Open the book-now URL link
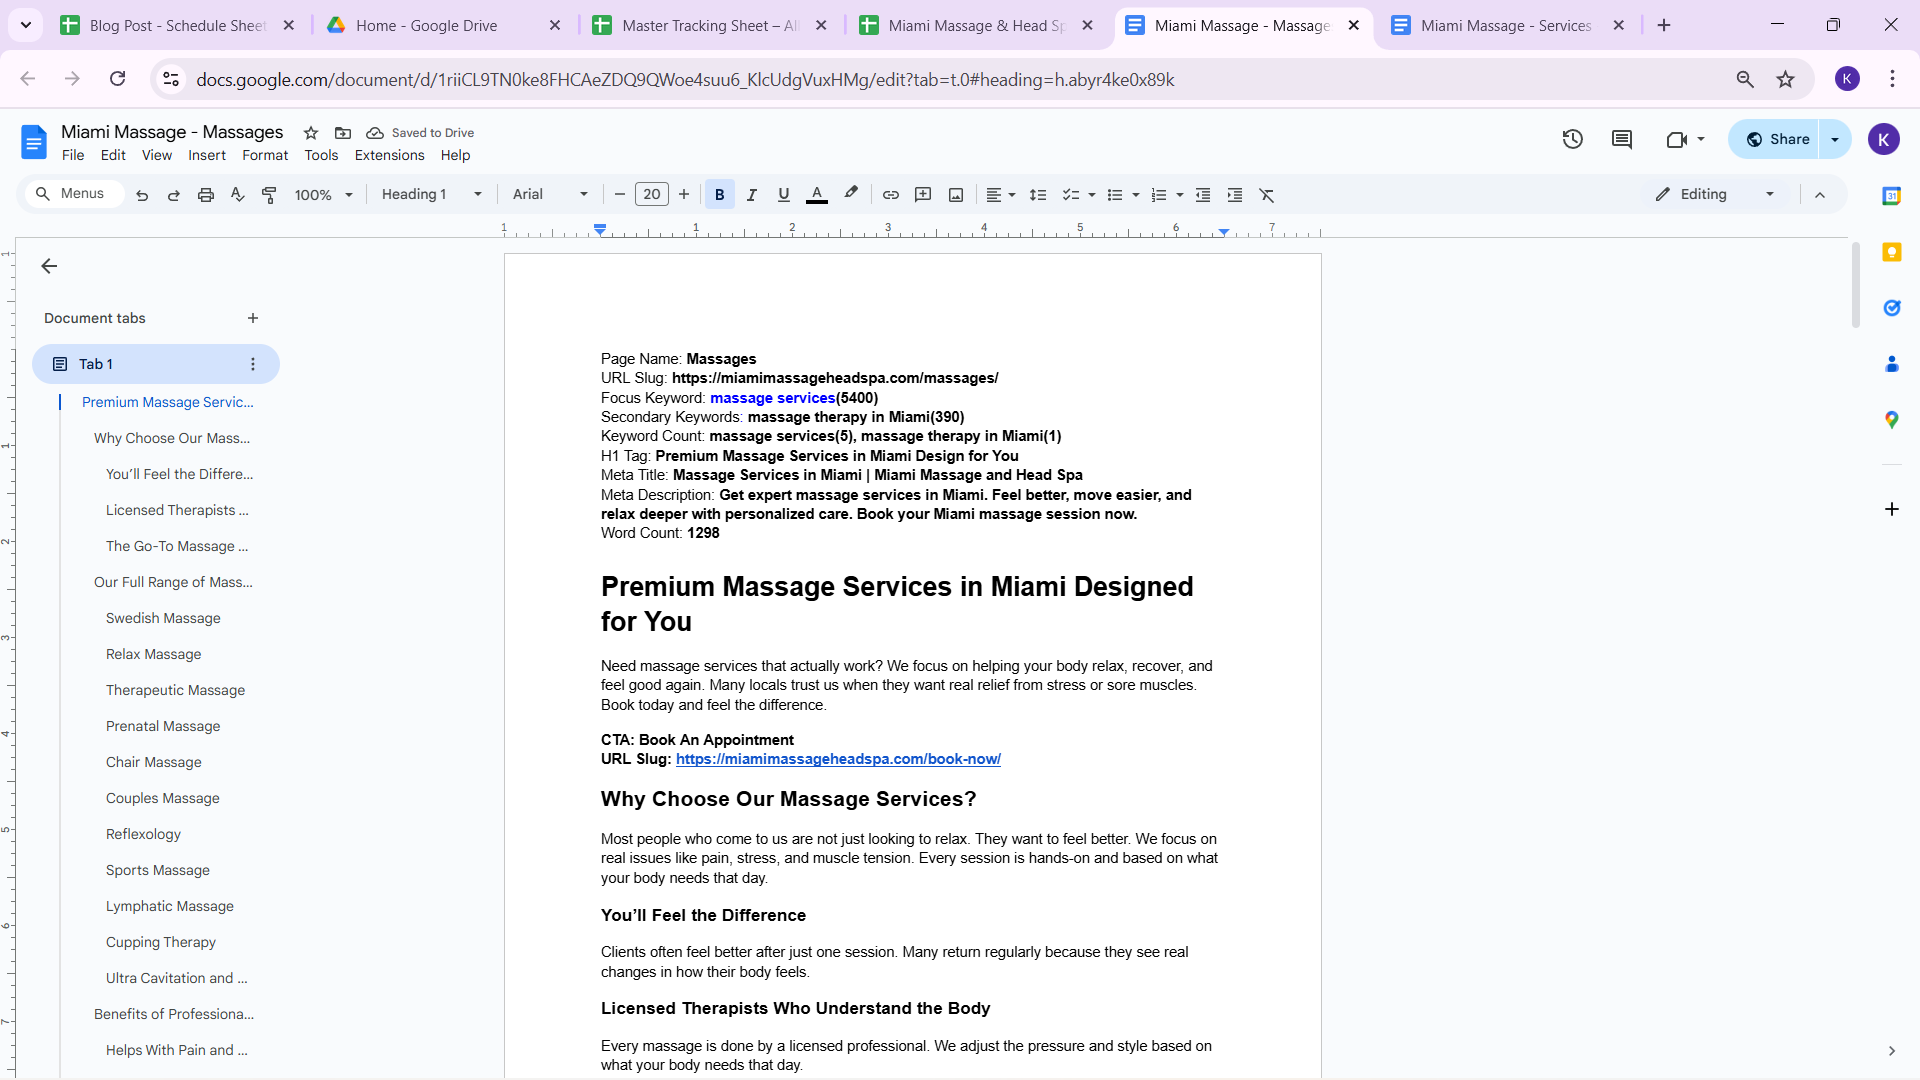This screenshot has width=1920, height=1080. click(838, 759)
